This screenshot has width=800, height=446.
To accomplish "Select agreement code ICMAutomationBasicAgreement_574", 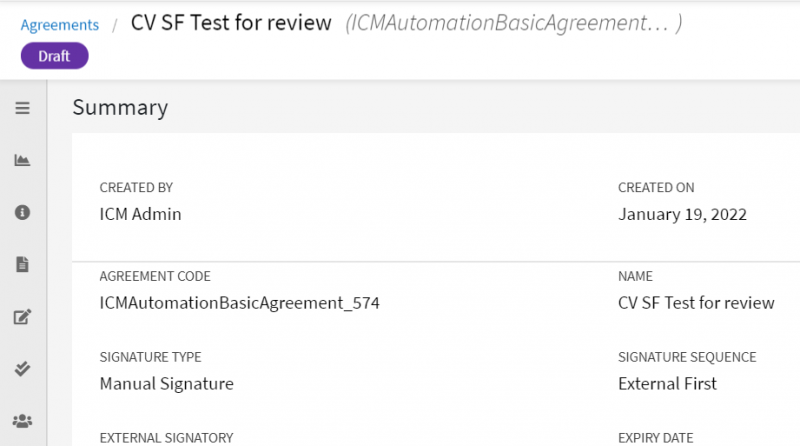I will tap(240, 302).
